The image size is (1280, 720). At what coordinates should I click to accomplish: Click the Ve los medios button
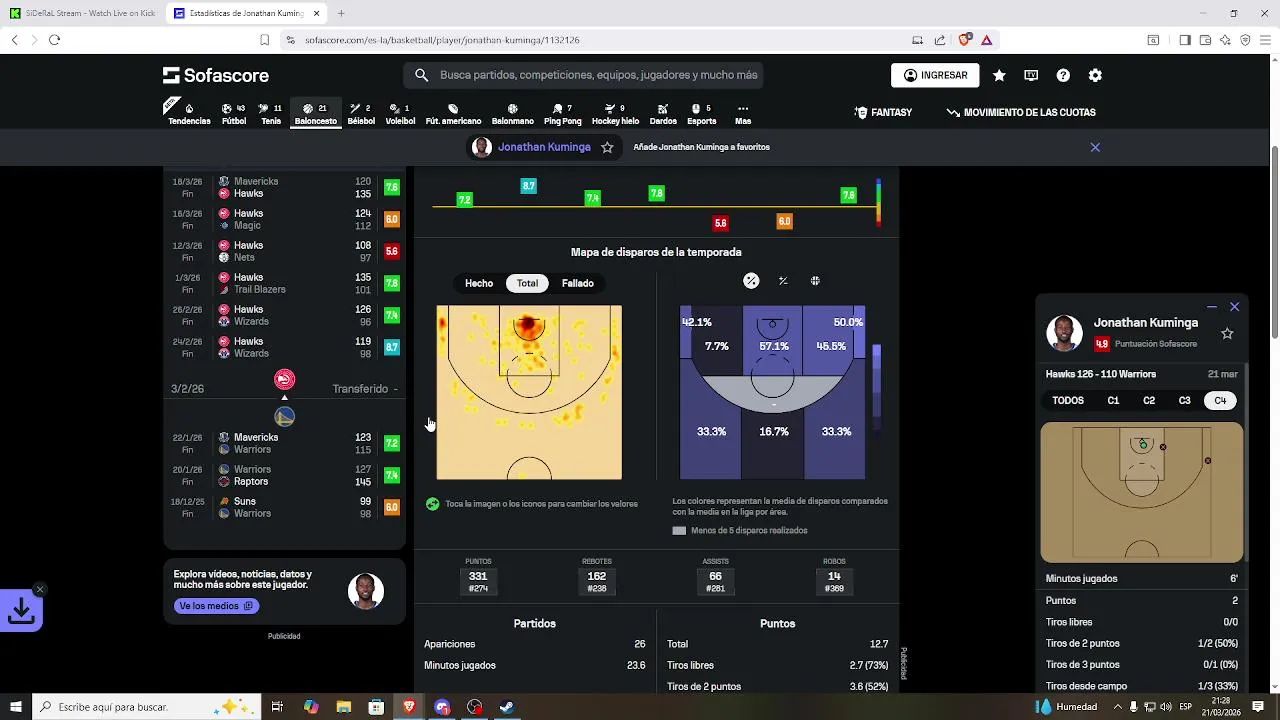point(217,606)
